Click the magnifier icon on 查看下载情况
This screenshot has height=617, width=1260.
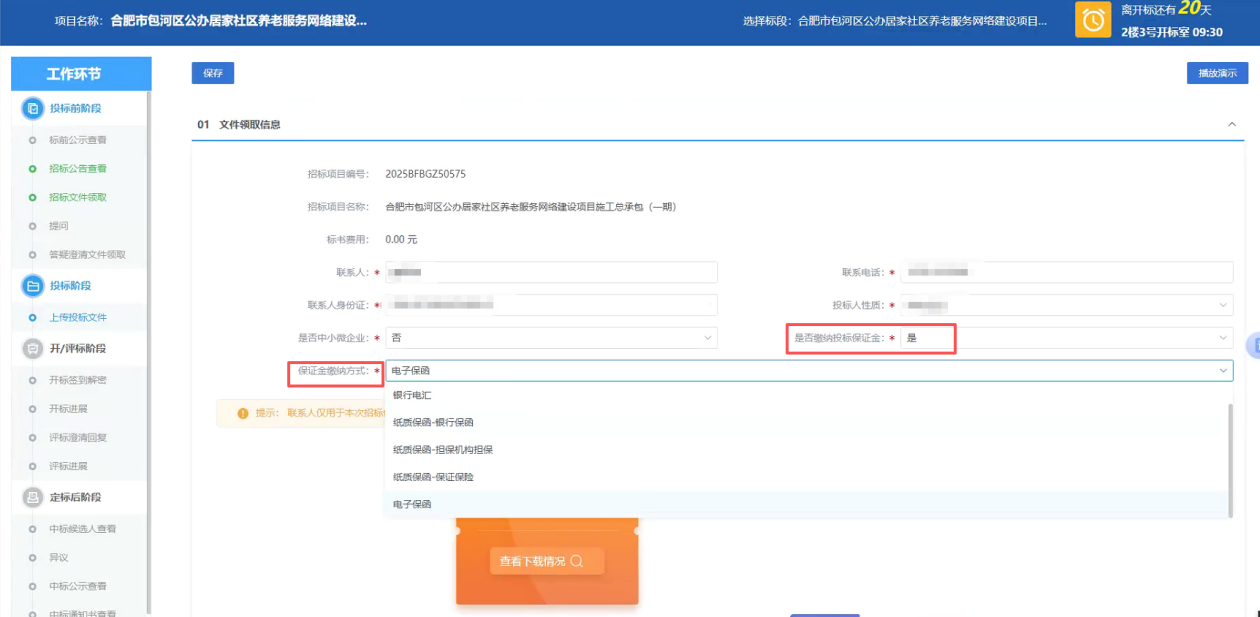coord(575,561)
